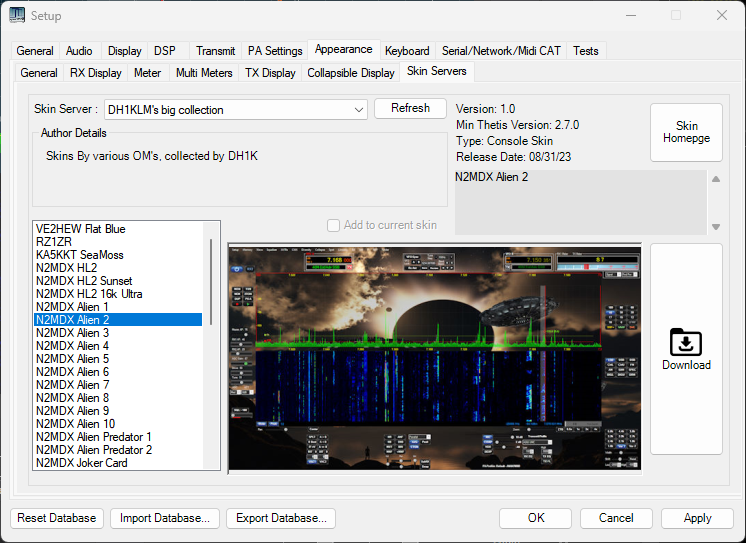Switch to the Tests tab
Screen dimensions: 746x543
586,51
